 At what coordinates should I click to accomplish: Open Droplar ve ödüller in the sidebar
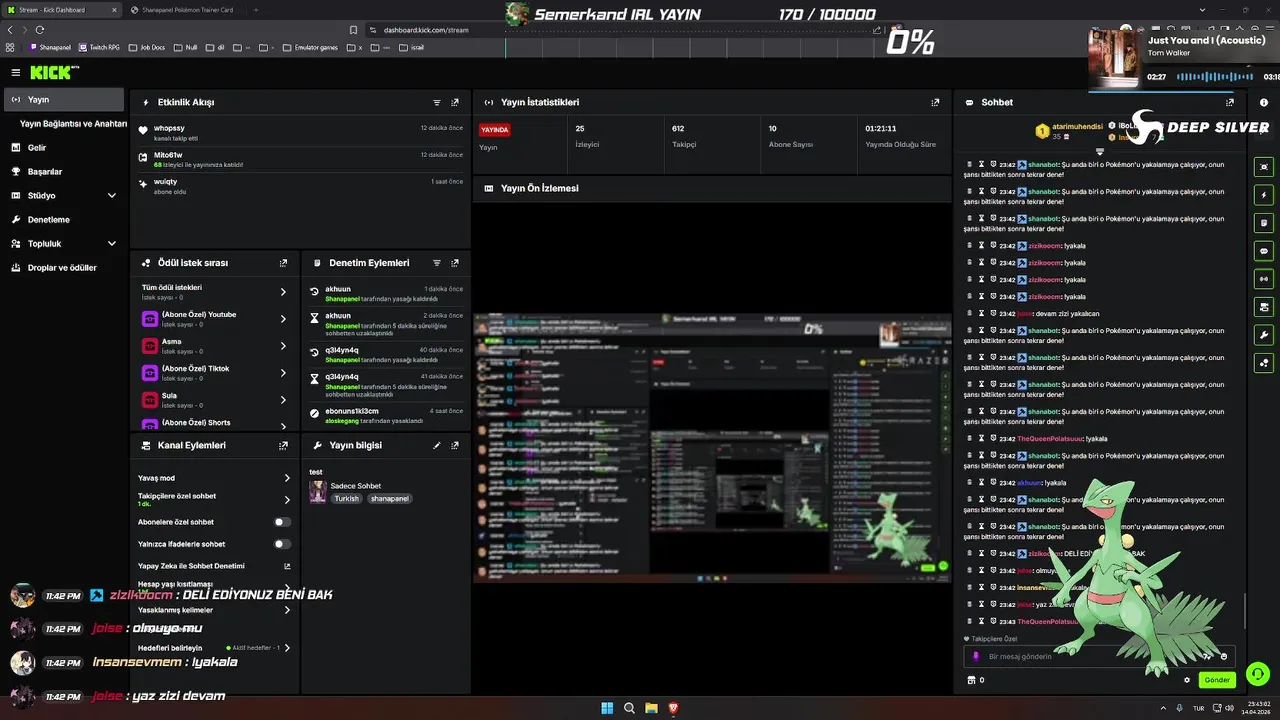(64, 268)
